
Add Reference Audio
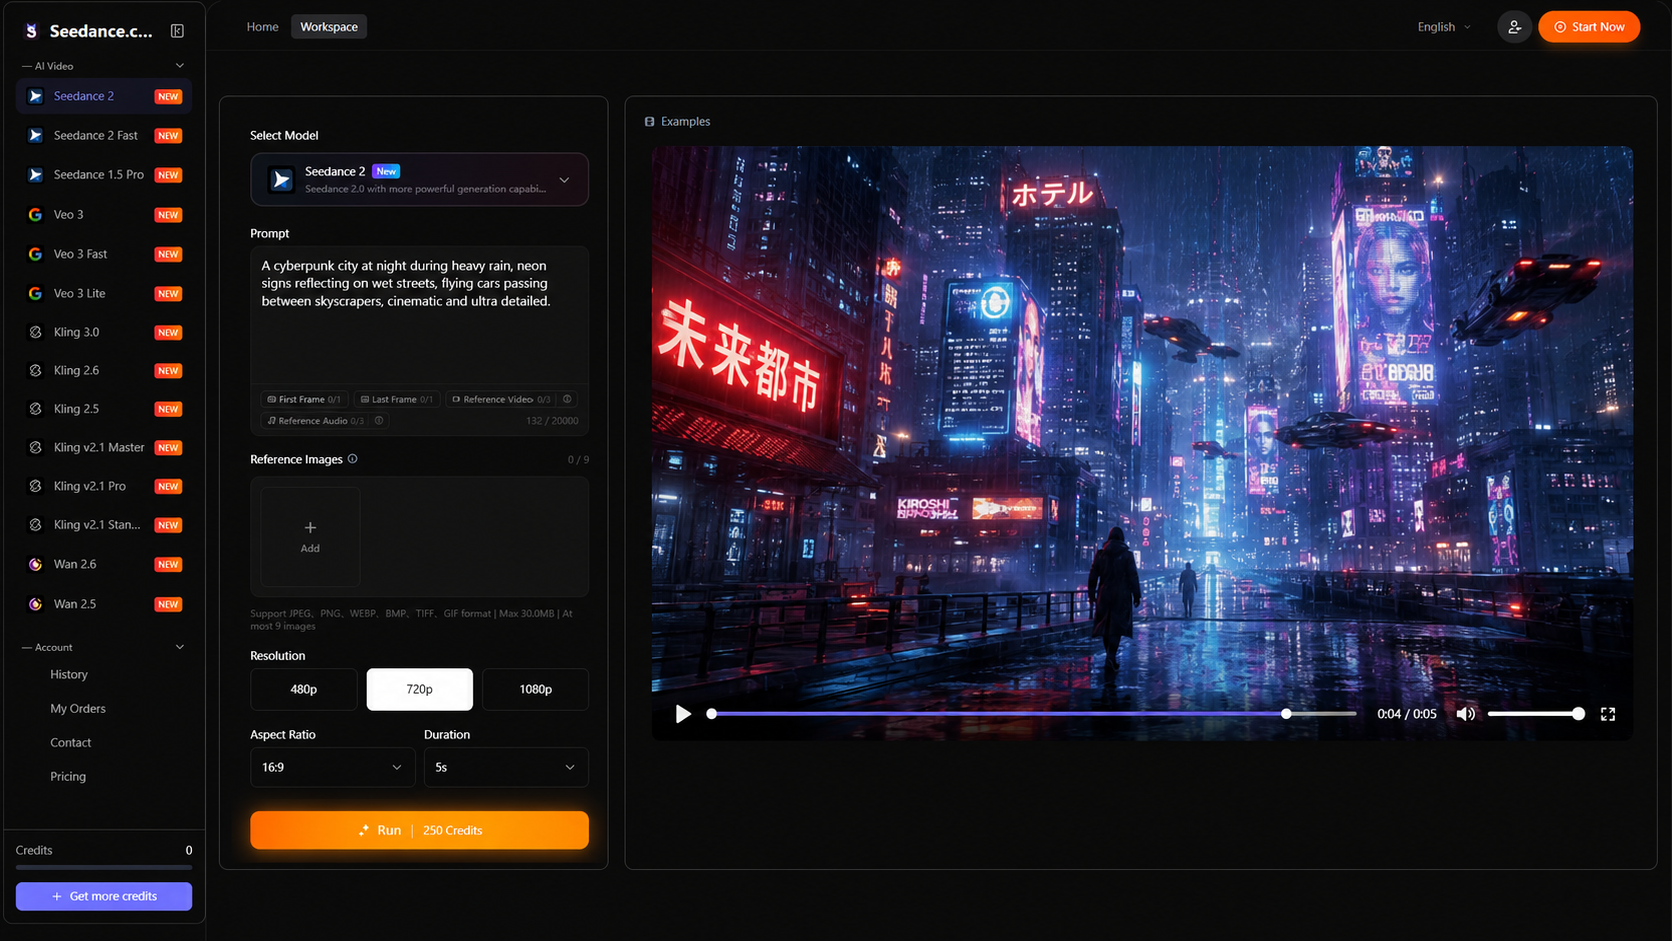(x=315, y=421)
